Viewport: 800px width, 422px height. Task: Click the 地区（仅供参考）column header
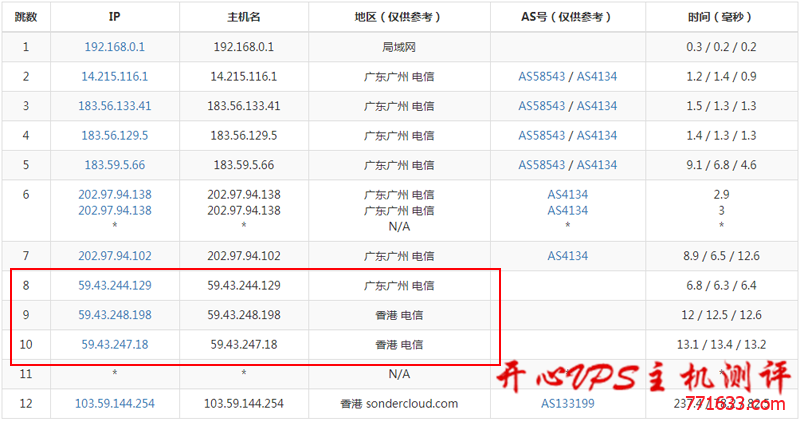[399, 17]
